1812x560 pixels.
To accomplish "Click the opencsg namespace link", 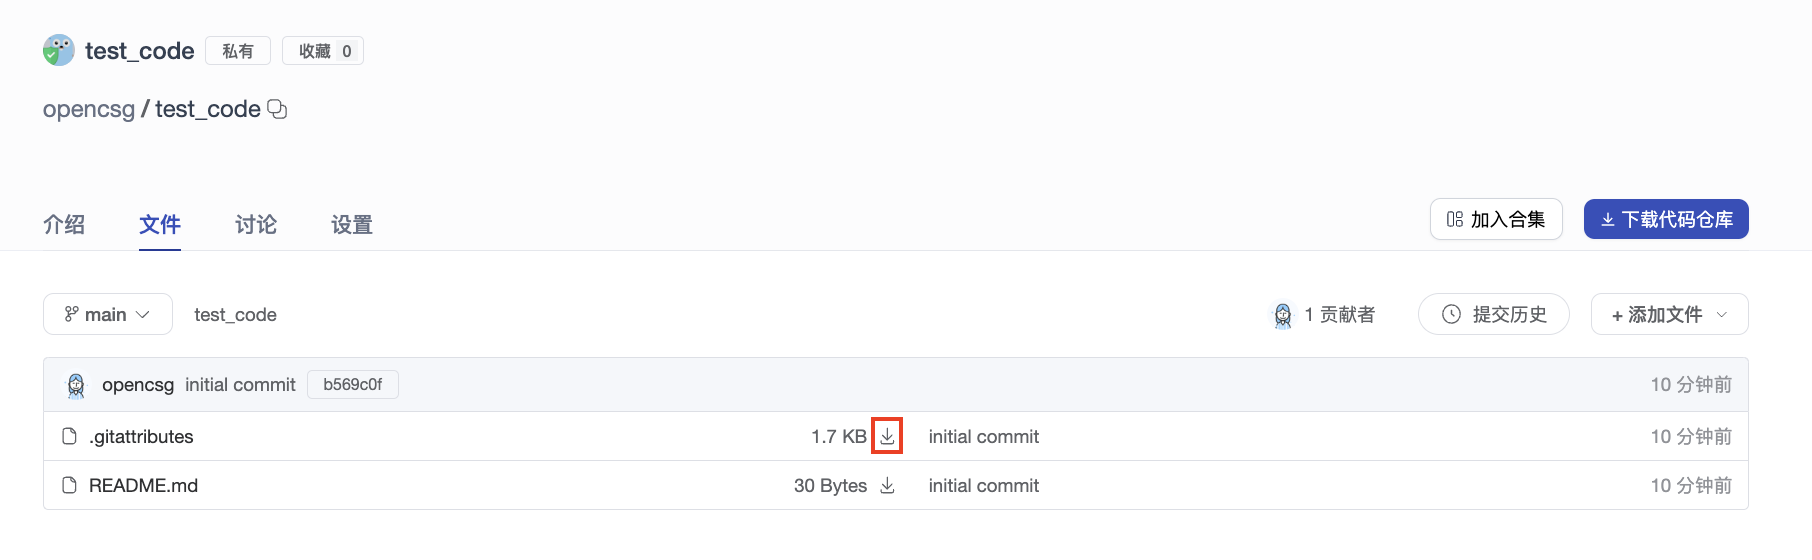I will pyautogui.click(x=89, y=109).
